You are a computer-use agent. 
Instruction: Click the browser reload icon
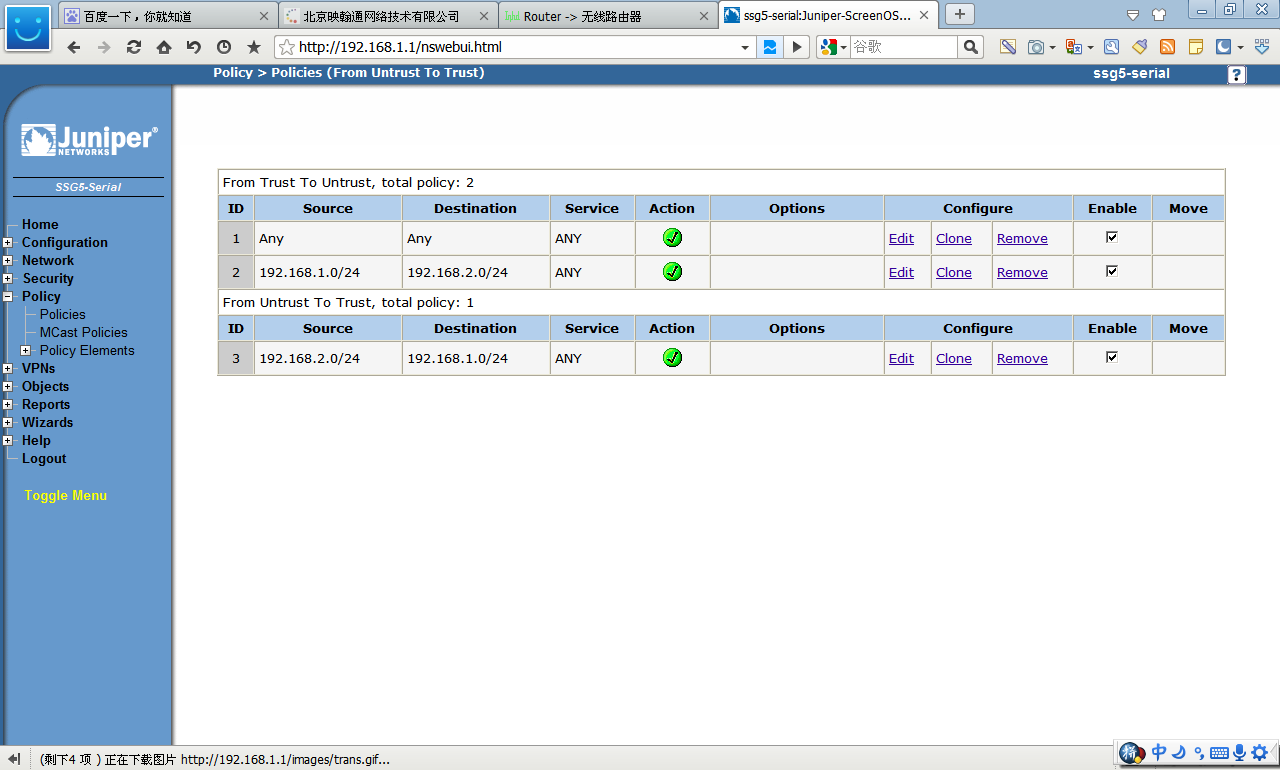point(134,47)
